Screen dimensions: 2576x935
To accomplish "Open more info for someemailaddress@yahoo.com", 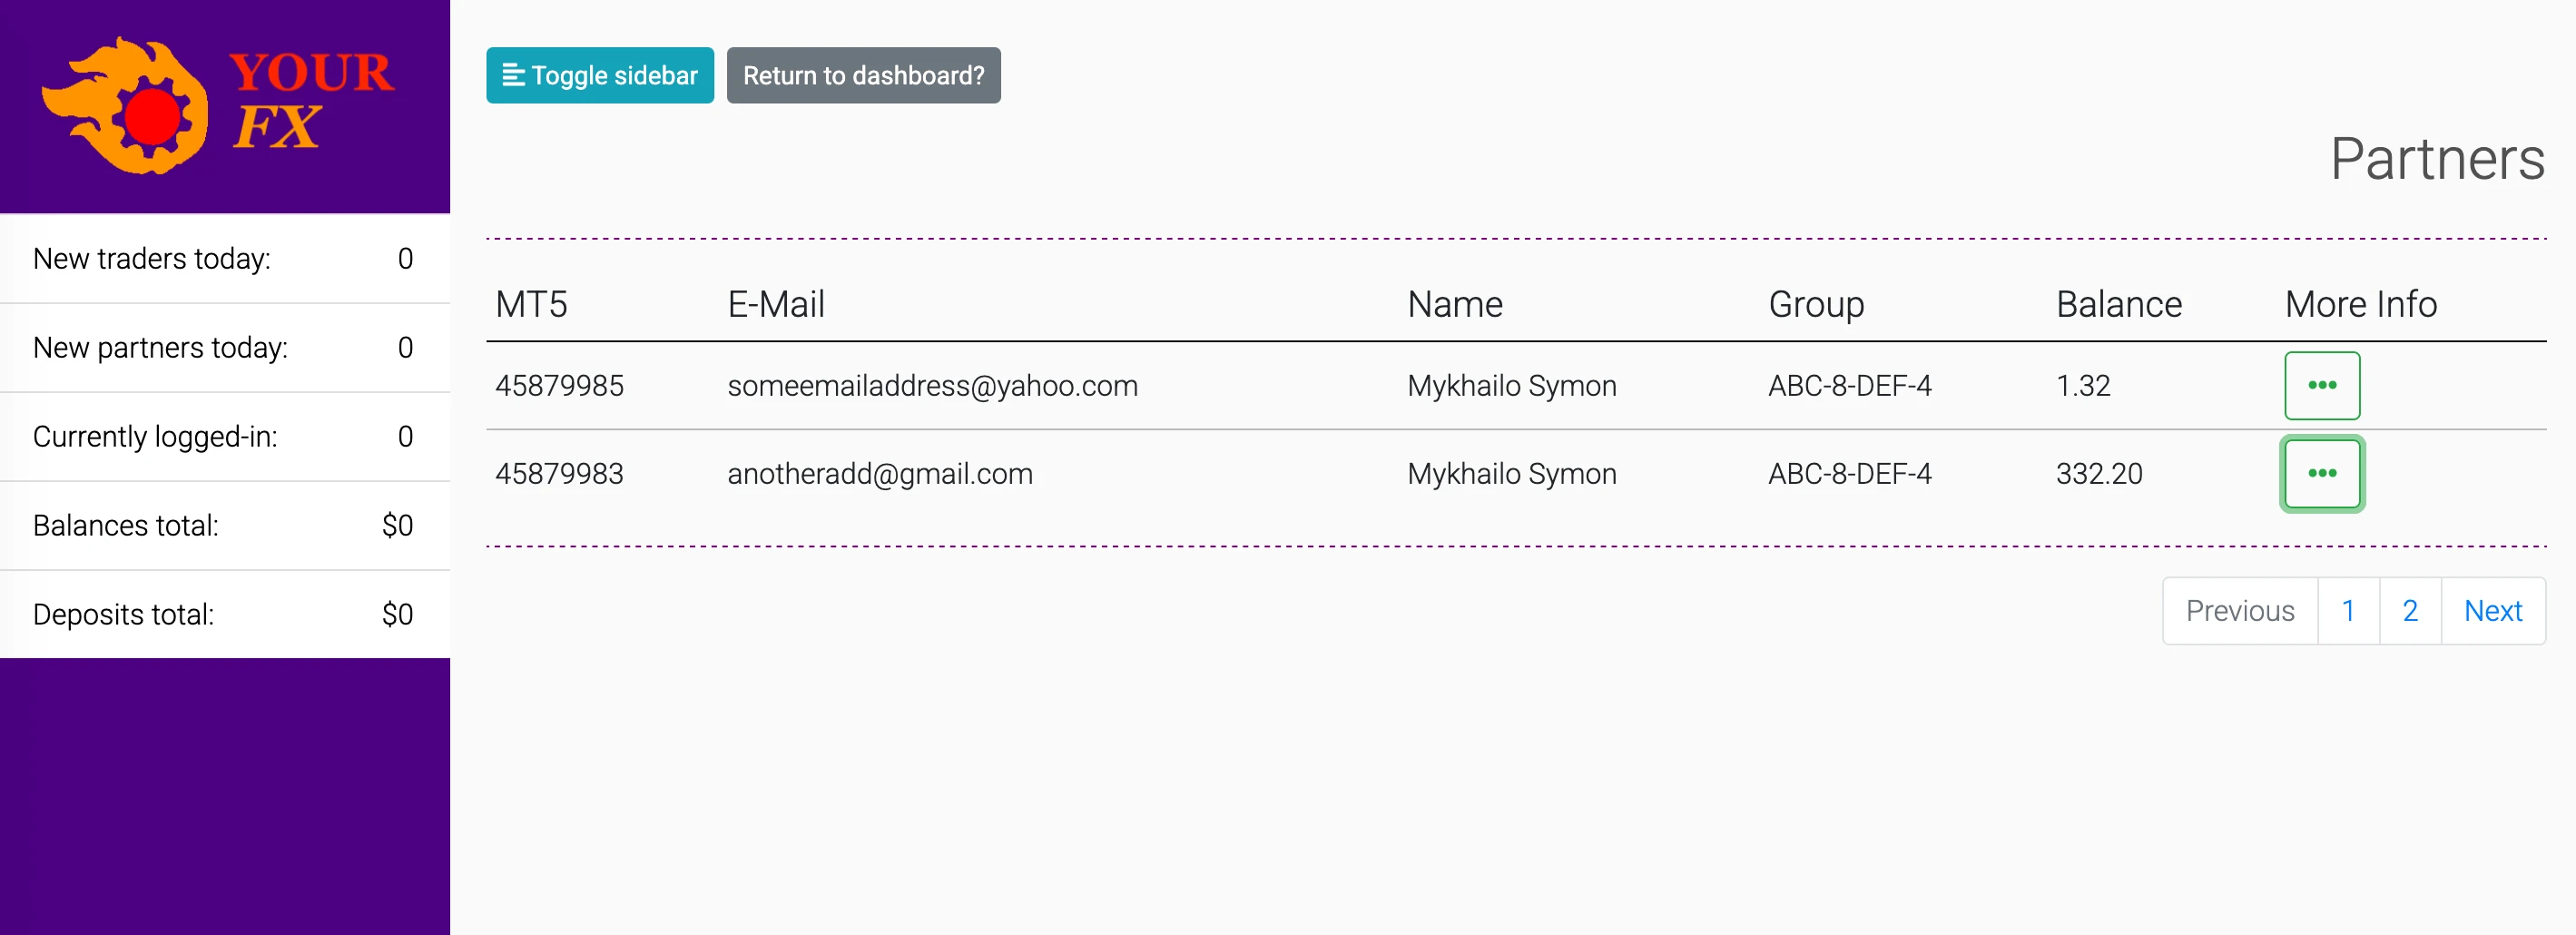I will (x=2321, y=385).
